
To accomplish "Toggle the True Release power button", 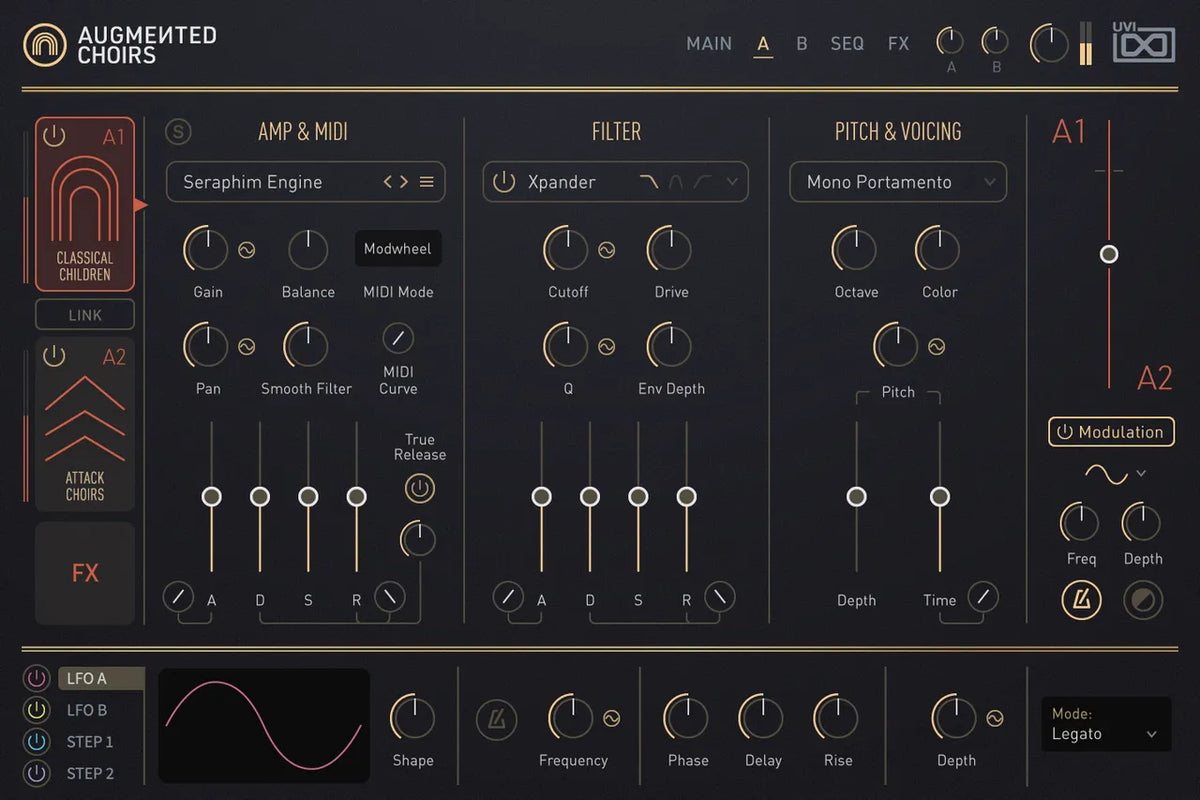I will click(420, 489).
